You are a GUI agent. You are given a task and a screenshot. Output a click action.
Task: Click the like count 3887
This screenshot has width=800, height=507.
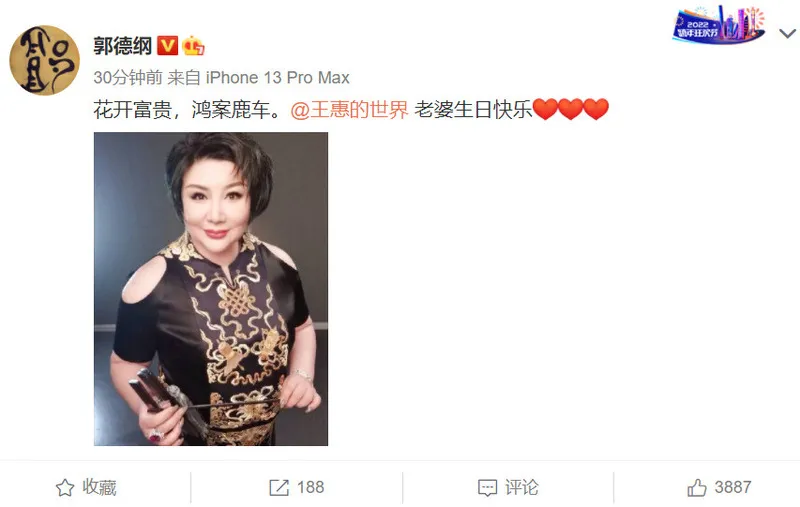tap(733, 488)
